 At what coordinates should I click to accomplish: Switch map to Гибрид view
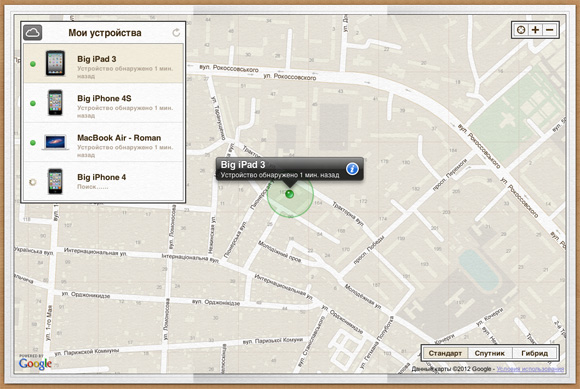pyautogui.click(x=535, y=353)
